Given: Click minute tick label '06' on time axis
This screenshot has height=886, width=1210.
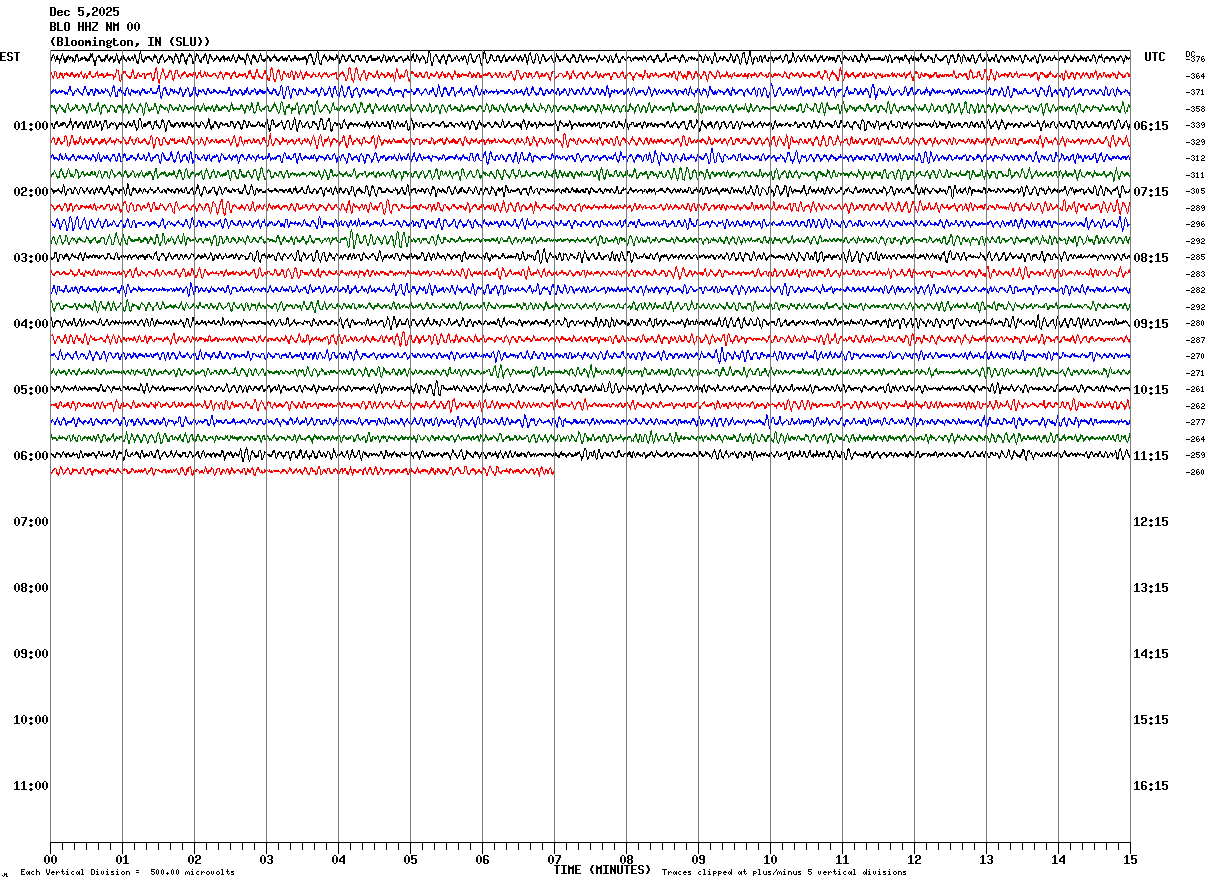Looking at the screenshot, I should point(482,860).
